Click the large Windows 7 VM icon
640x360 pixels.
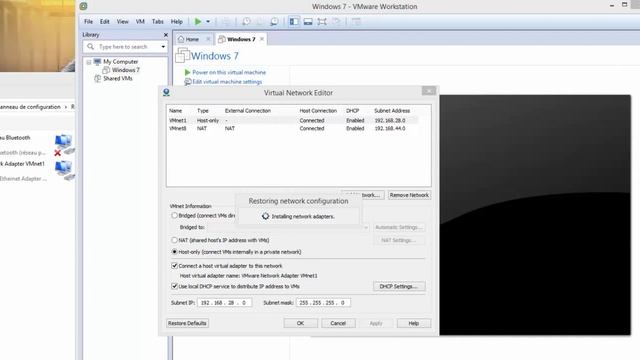tap(182, 55)
